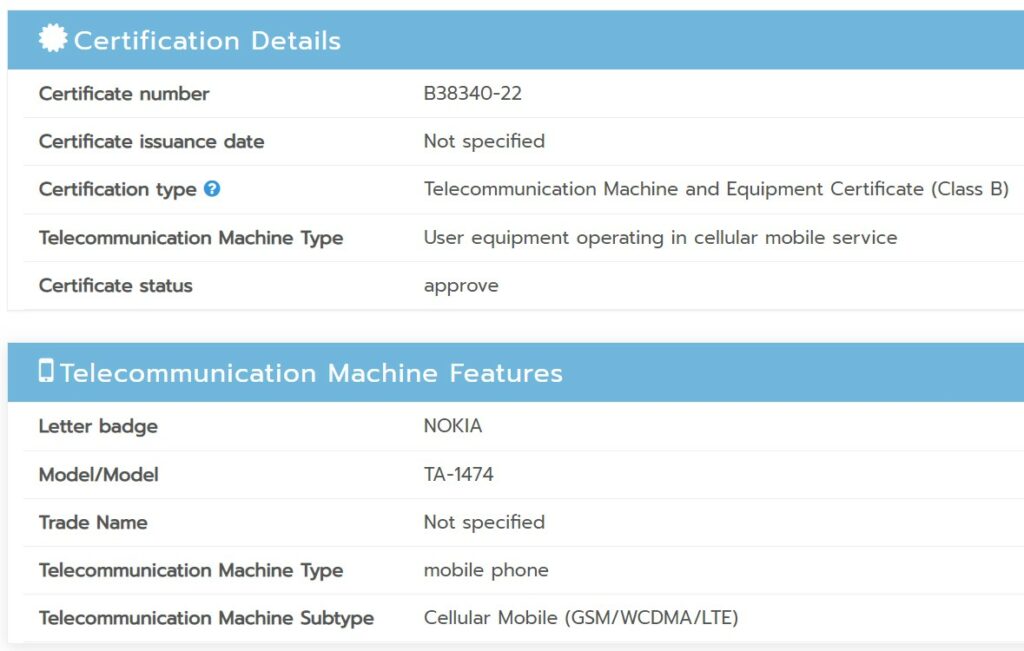
Task: Select issuance date value Not specified
Action: click(484, 141)
